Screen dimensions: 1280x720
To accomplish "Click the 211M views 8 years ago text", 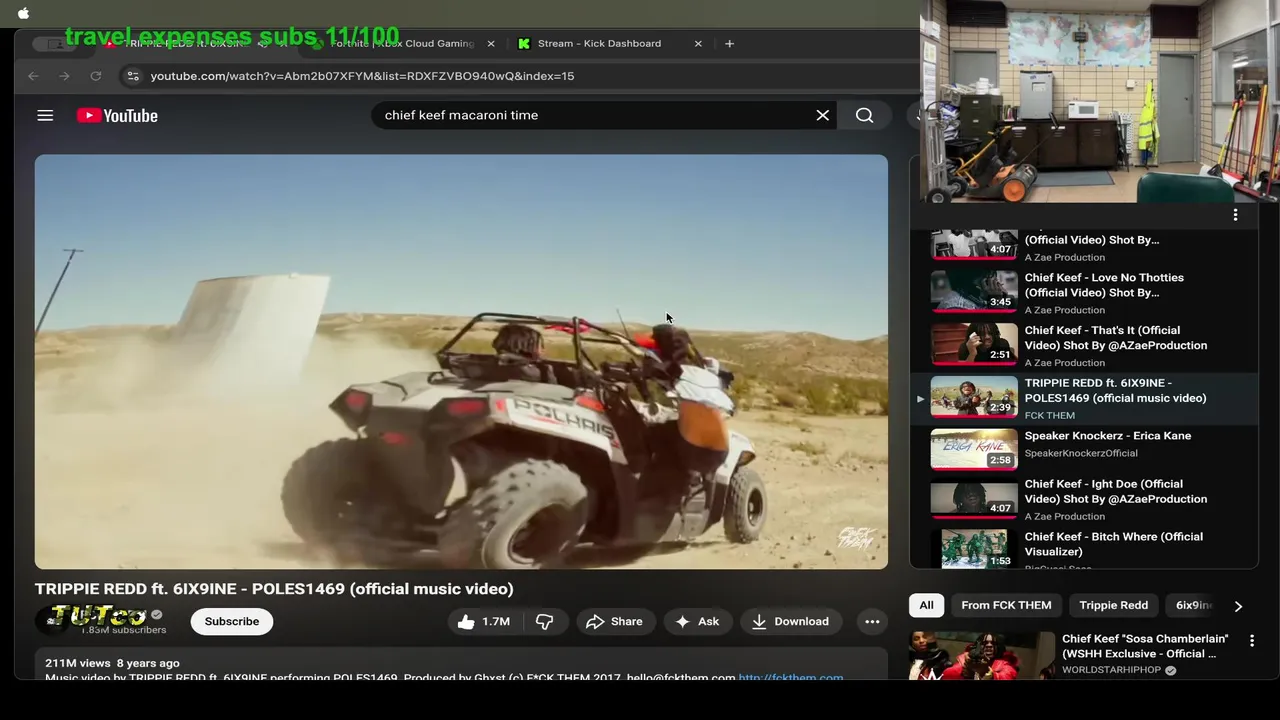I will pos(112,663).
